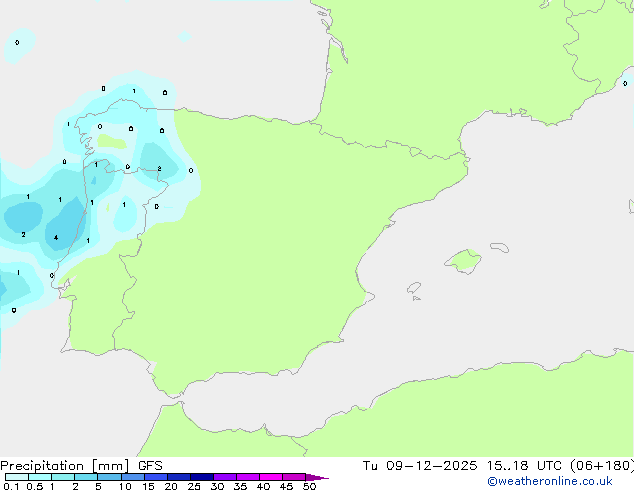Select the 5–10 mm legend color box
This screenshot has height=490, width=634.
109,477
